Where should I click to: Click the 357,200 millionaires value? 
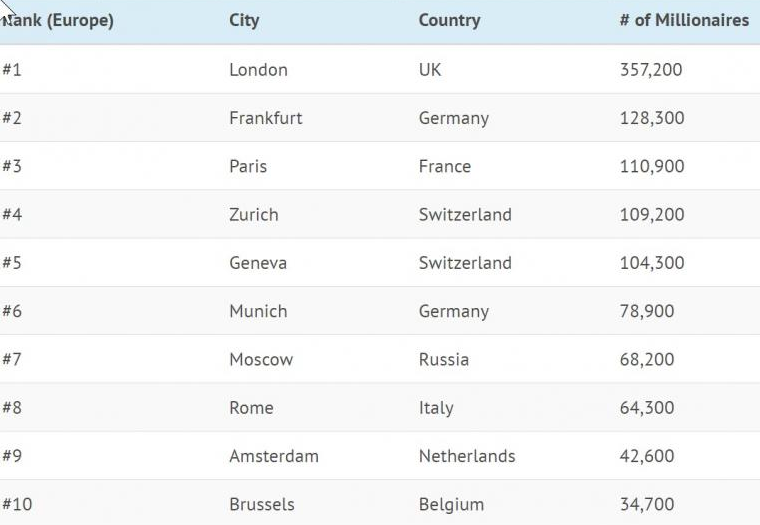point(651,70)
